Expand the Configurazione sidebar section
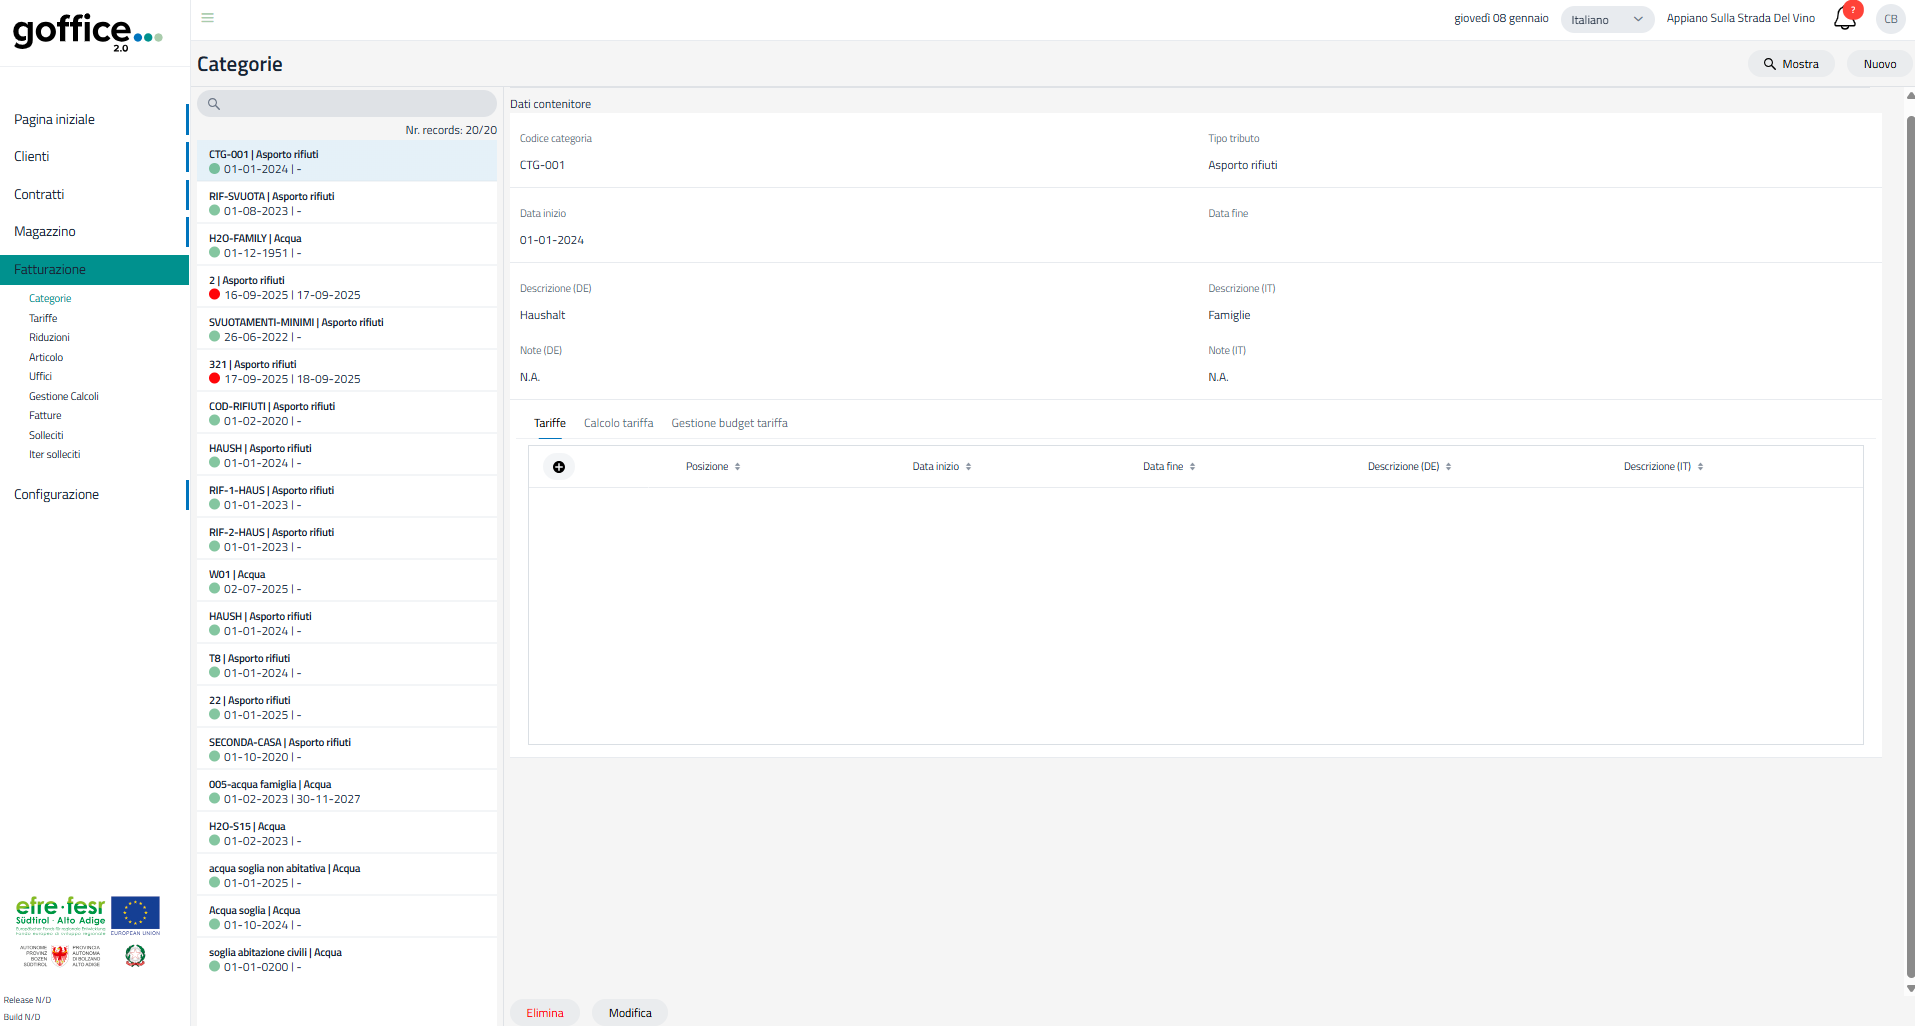1915x1026 pixels. [57, 495]
